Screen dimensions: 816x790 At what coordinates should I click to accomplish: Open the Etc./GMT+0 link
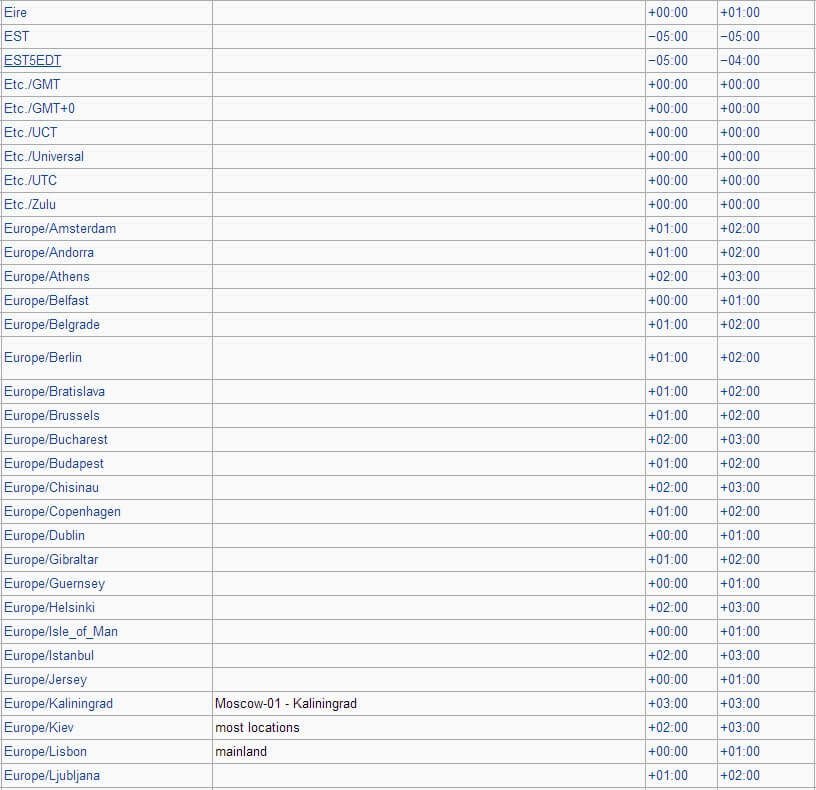pos(40,108)
